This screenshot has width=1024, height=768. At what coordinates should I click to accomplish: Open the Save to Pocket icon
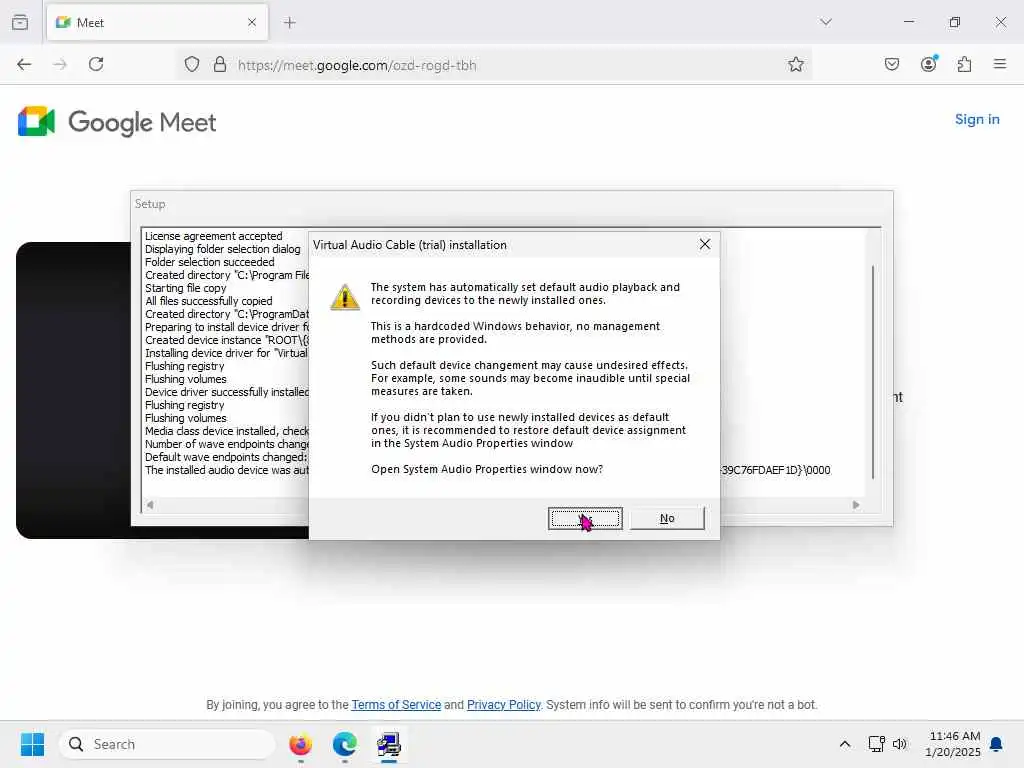891,64
